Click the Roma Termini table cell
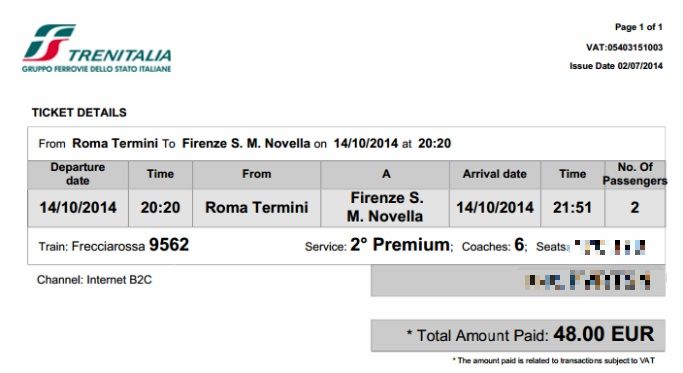683x373 pixels. pos(257,208)
